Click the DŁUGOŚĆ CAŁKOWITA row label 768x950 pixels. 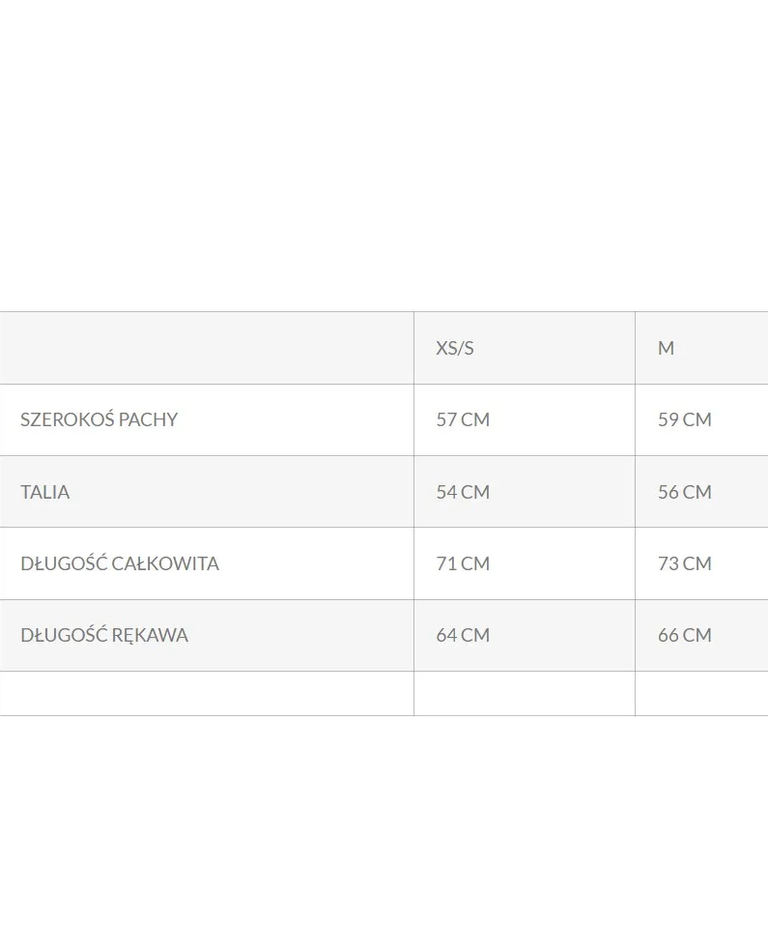coord(120,564)
